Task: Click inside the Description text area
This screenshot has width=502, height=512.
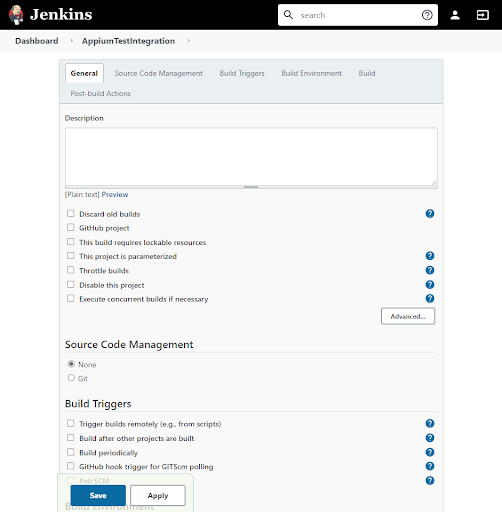Action: coord(251,157)
